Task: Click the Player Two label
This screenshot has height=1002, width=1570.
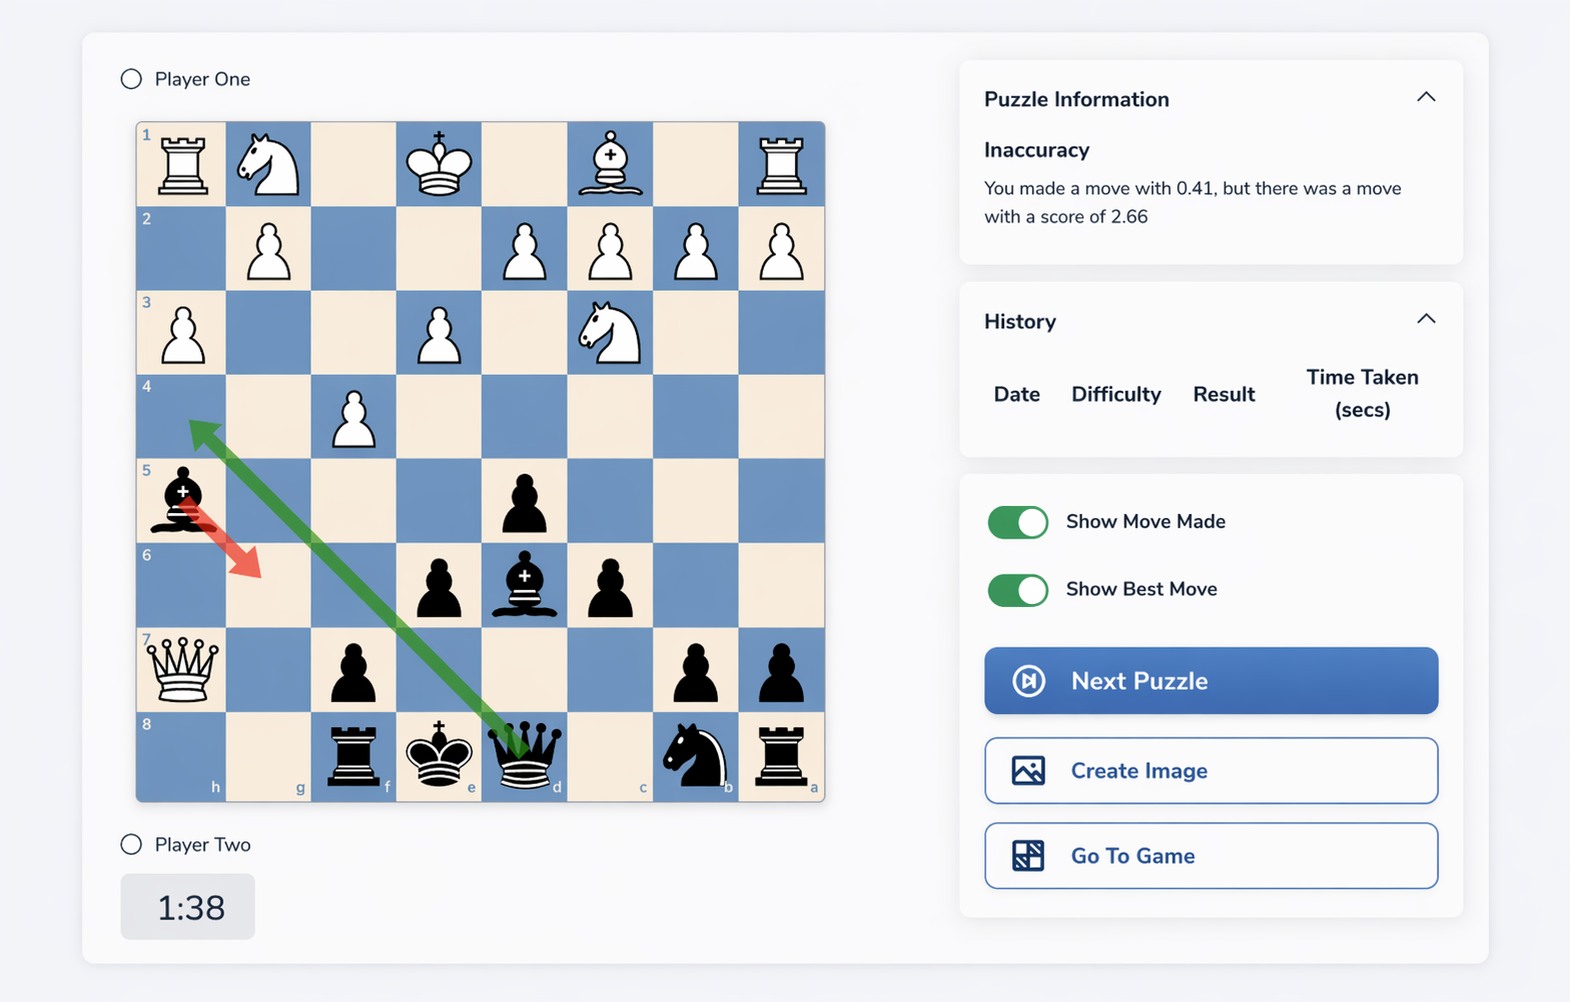Action: (x=202, y=844)
